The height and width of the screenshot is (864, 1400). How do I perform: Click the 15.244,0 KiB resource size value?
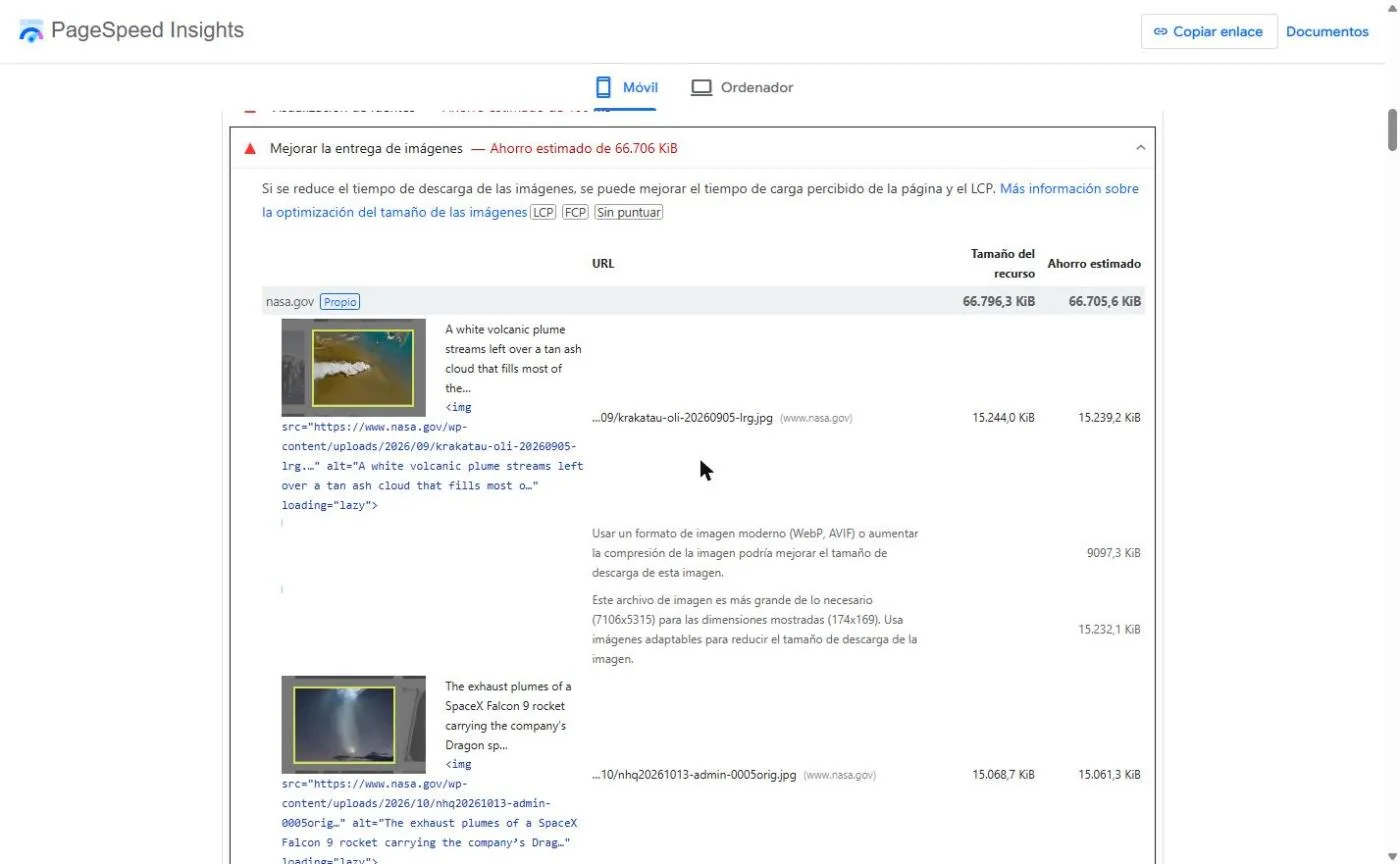[x=1003, y=418]
